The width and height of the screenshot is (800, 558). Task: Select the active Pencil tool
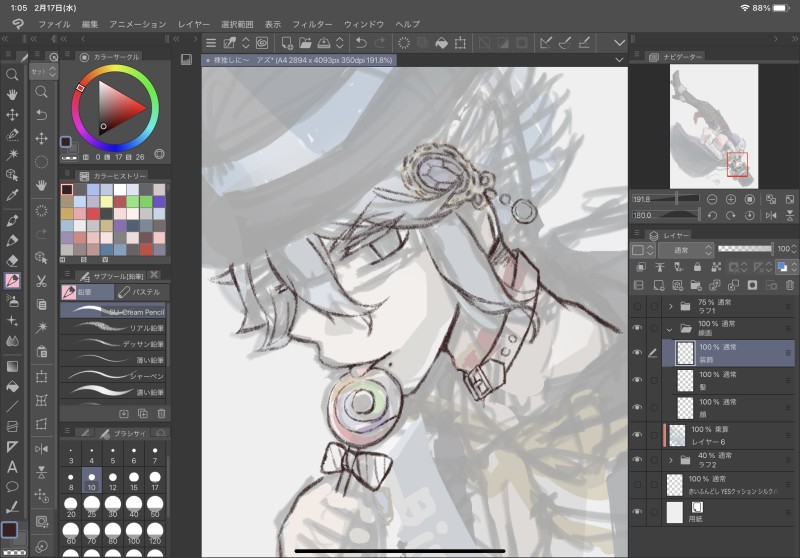[12, 281]
